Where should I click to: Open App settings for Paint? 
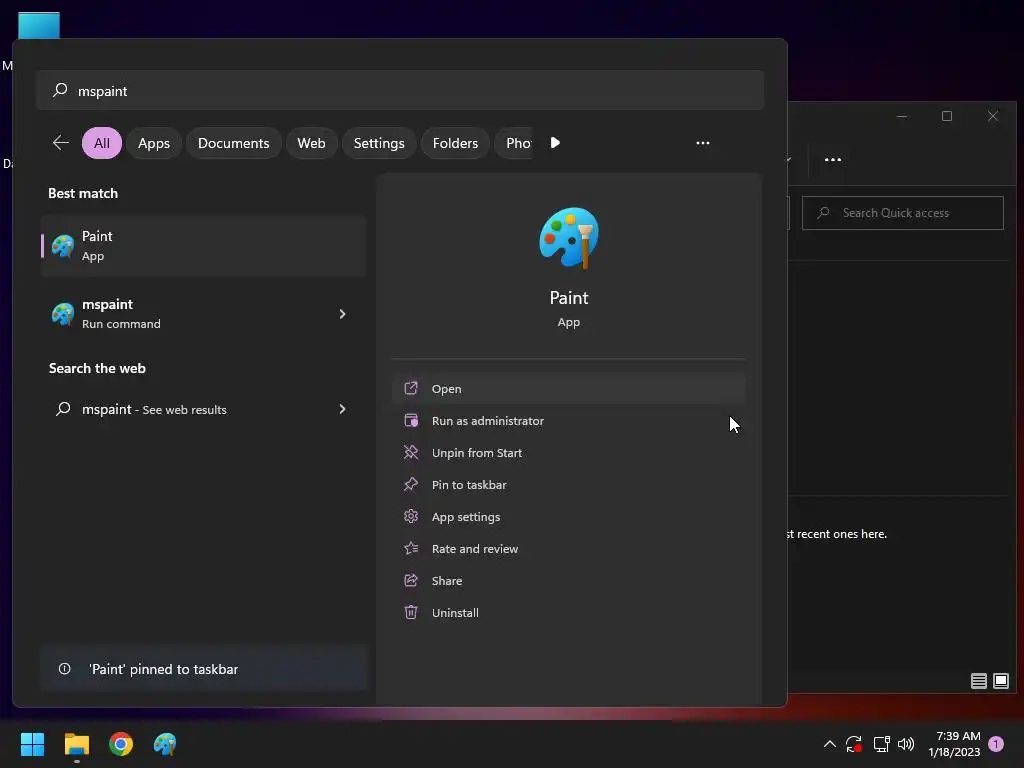[569, 517]
